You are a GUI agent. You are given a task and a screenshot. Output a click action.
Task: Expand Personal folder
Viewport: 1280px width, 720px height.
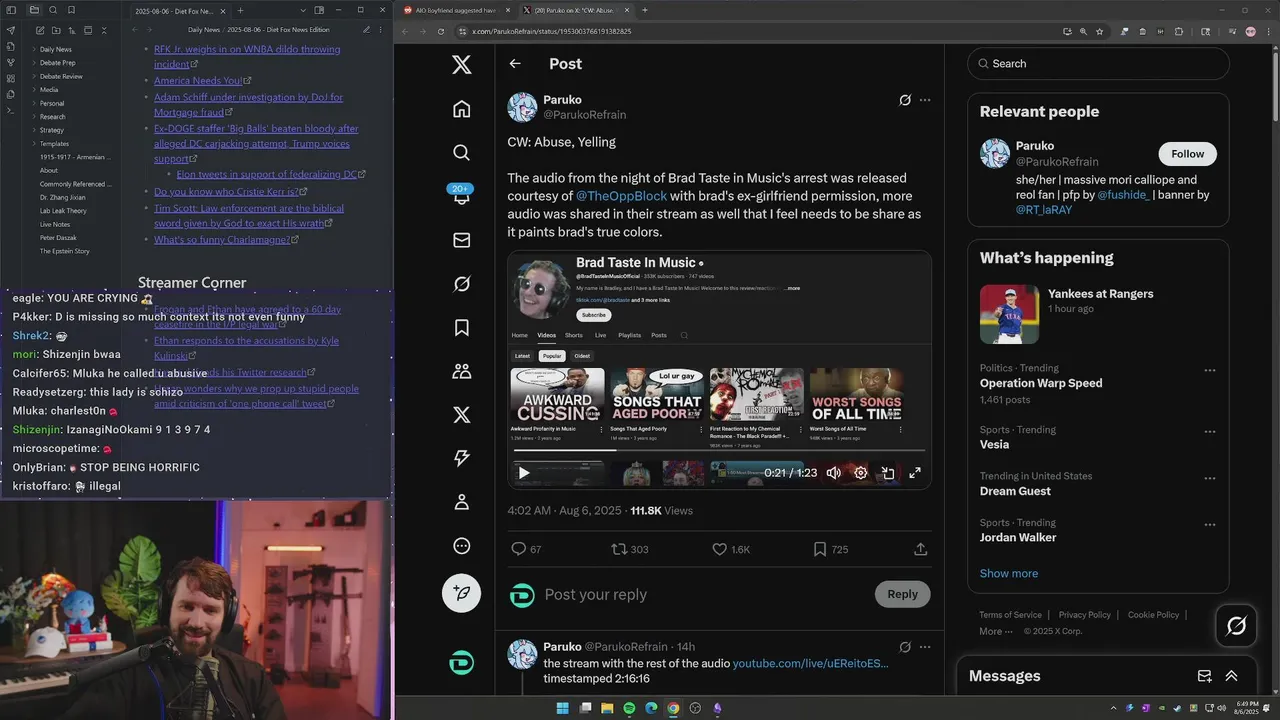click(52, 103)
